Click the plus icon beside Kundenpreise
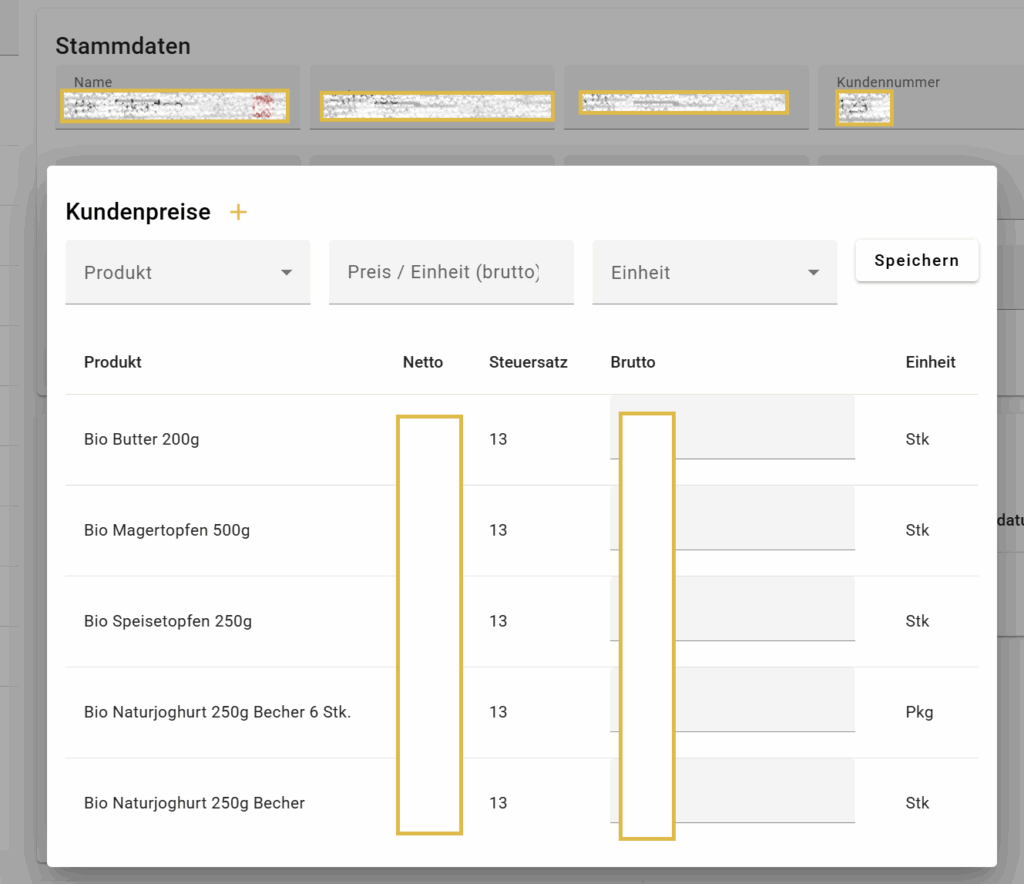 [238, 212]
